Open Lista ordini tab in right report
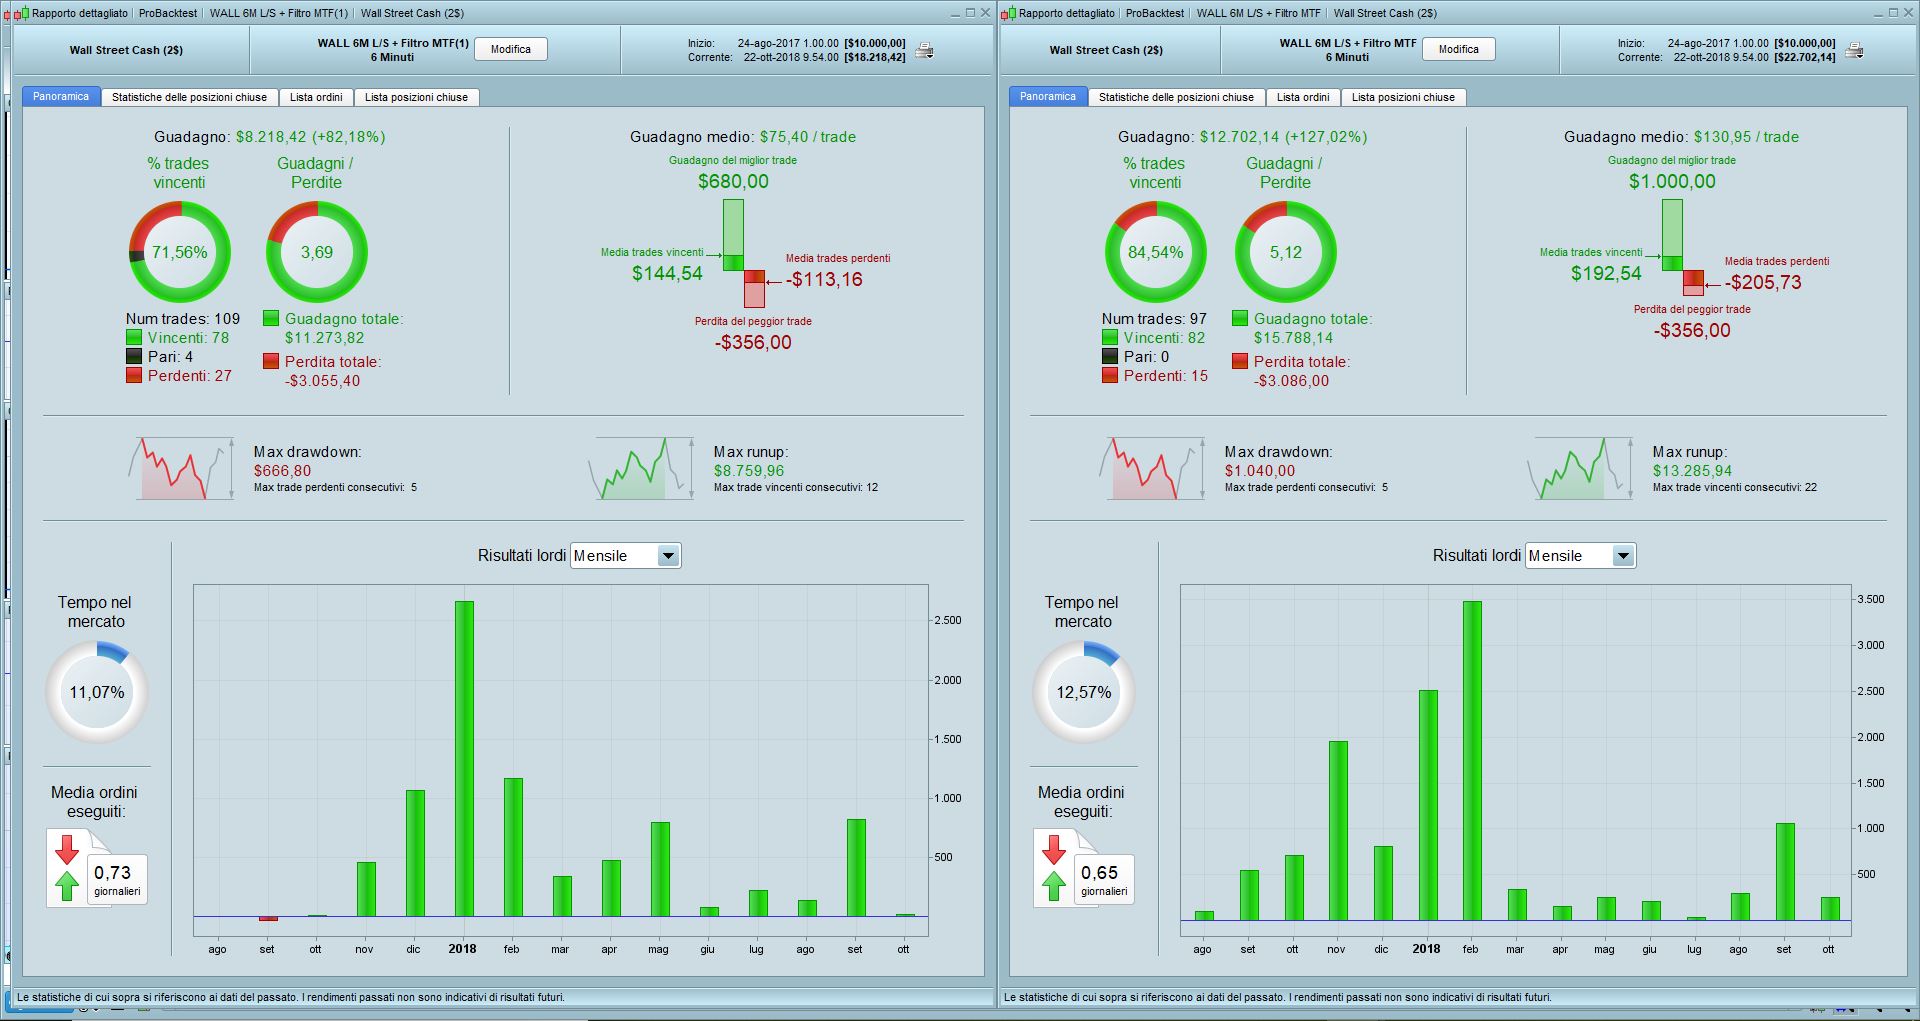Image resolution: width=1920 pixels, height=1021 pixels. point(1303,97)
